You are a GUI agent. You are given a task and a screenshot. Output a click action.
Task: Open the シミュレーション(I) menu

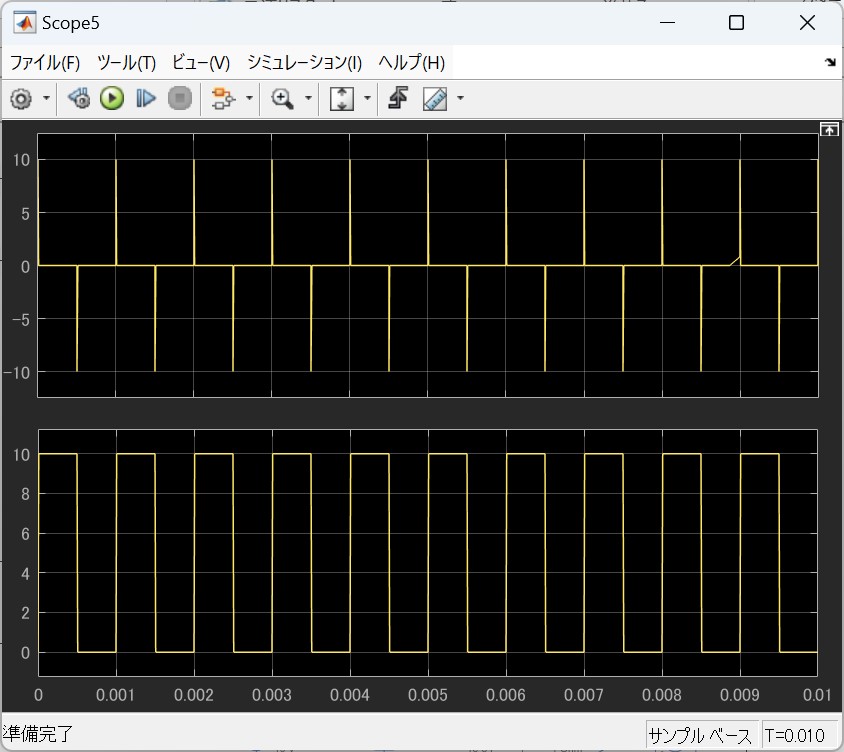pyautogui.click(x=304, y=62)
